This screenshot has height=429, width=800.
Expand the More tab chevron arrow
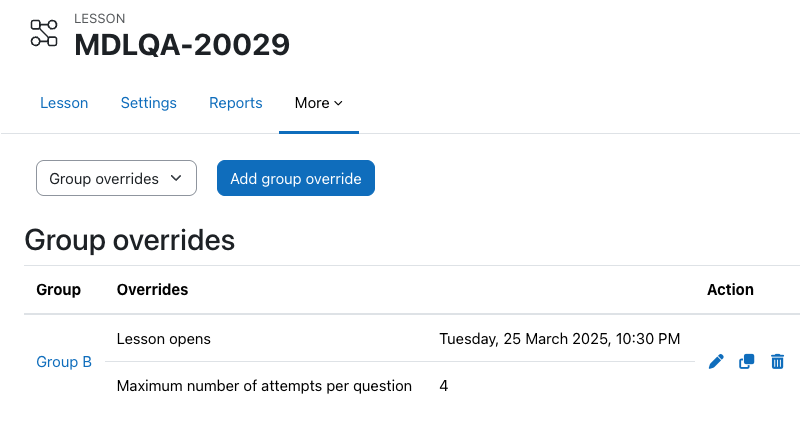338,103
